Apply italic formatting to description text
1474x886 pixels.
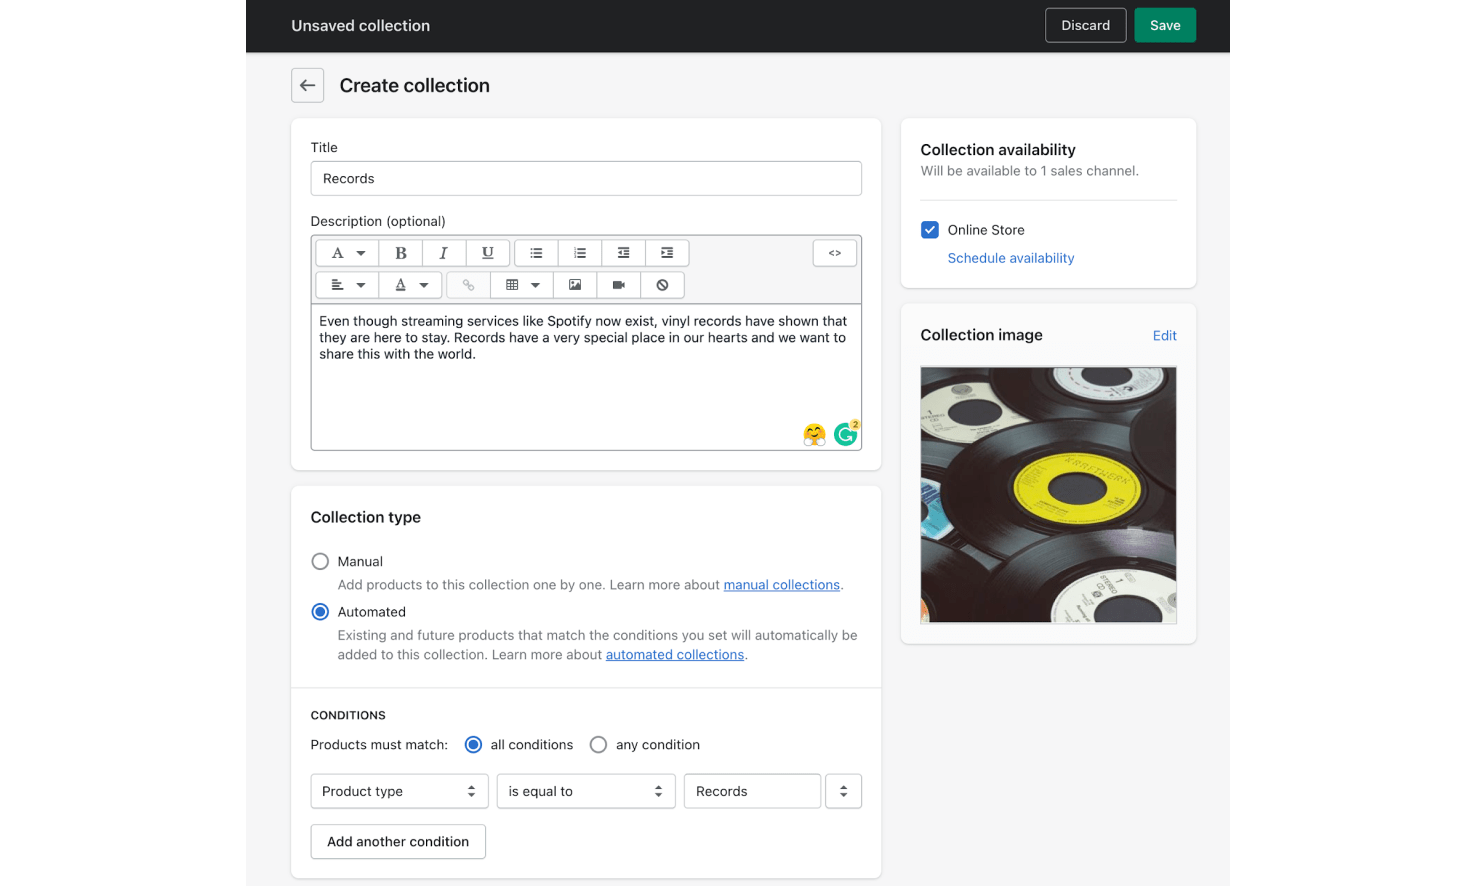click(444, 252)
